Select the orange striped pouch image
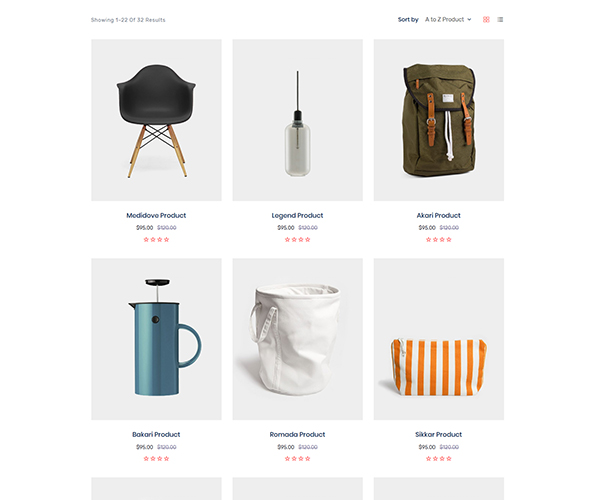 tap(439, 339)
